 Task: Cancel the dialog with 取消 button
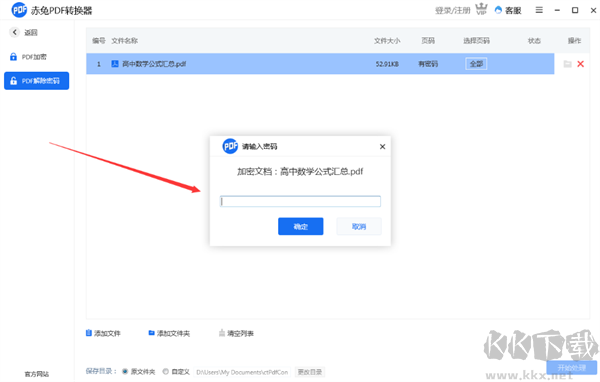tap(359, 226)
